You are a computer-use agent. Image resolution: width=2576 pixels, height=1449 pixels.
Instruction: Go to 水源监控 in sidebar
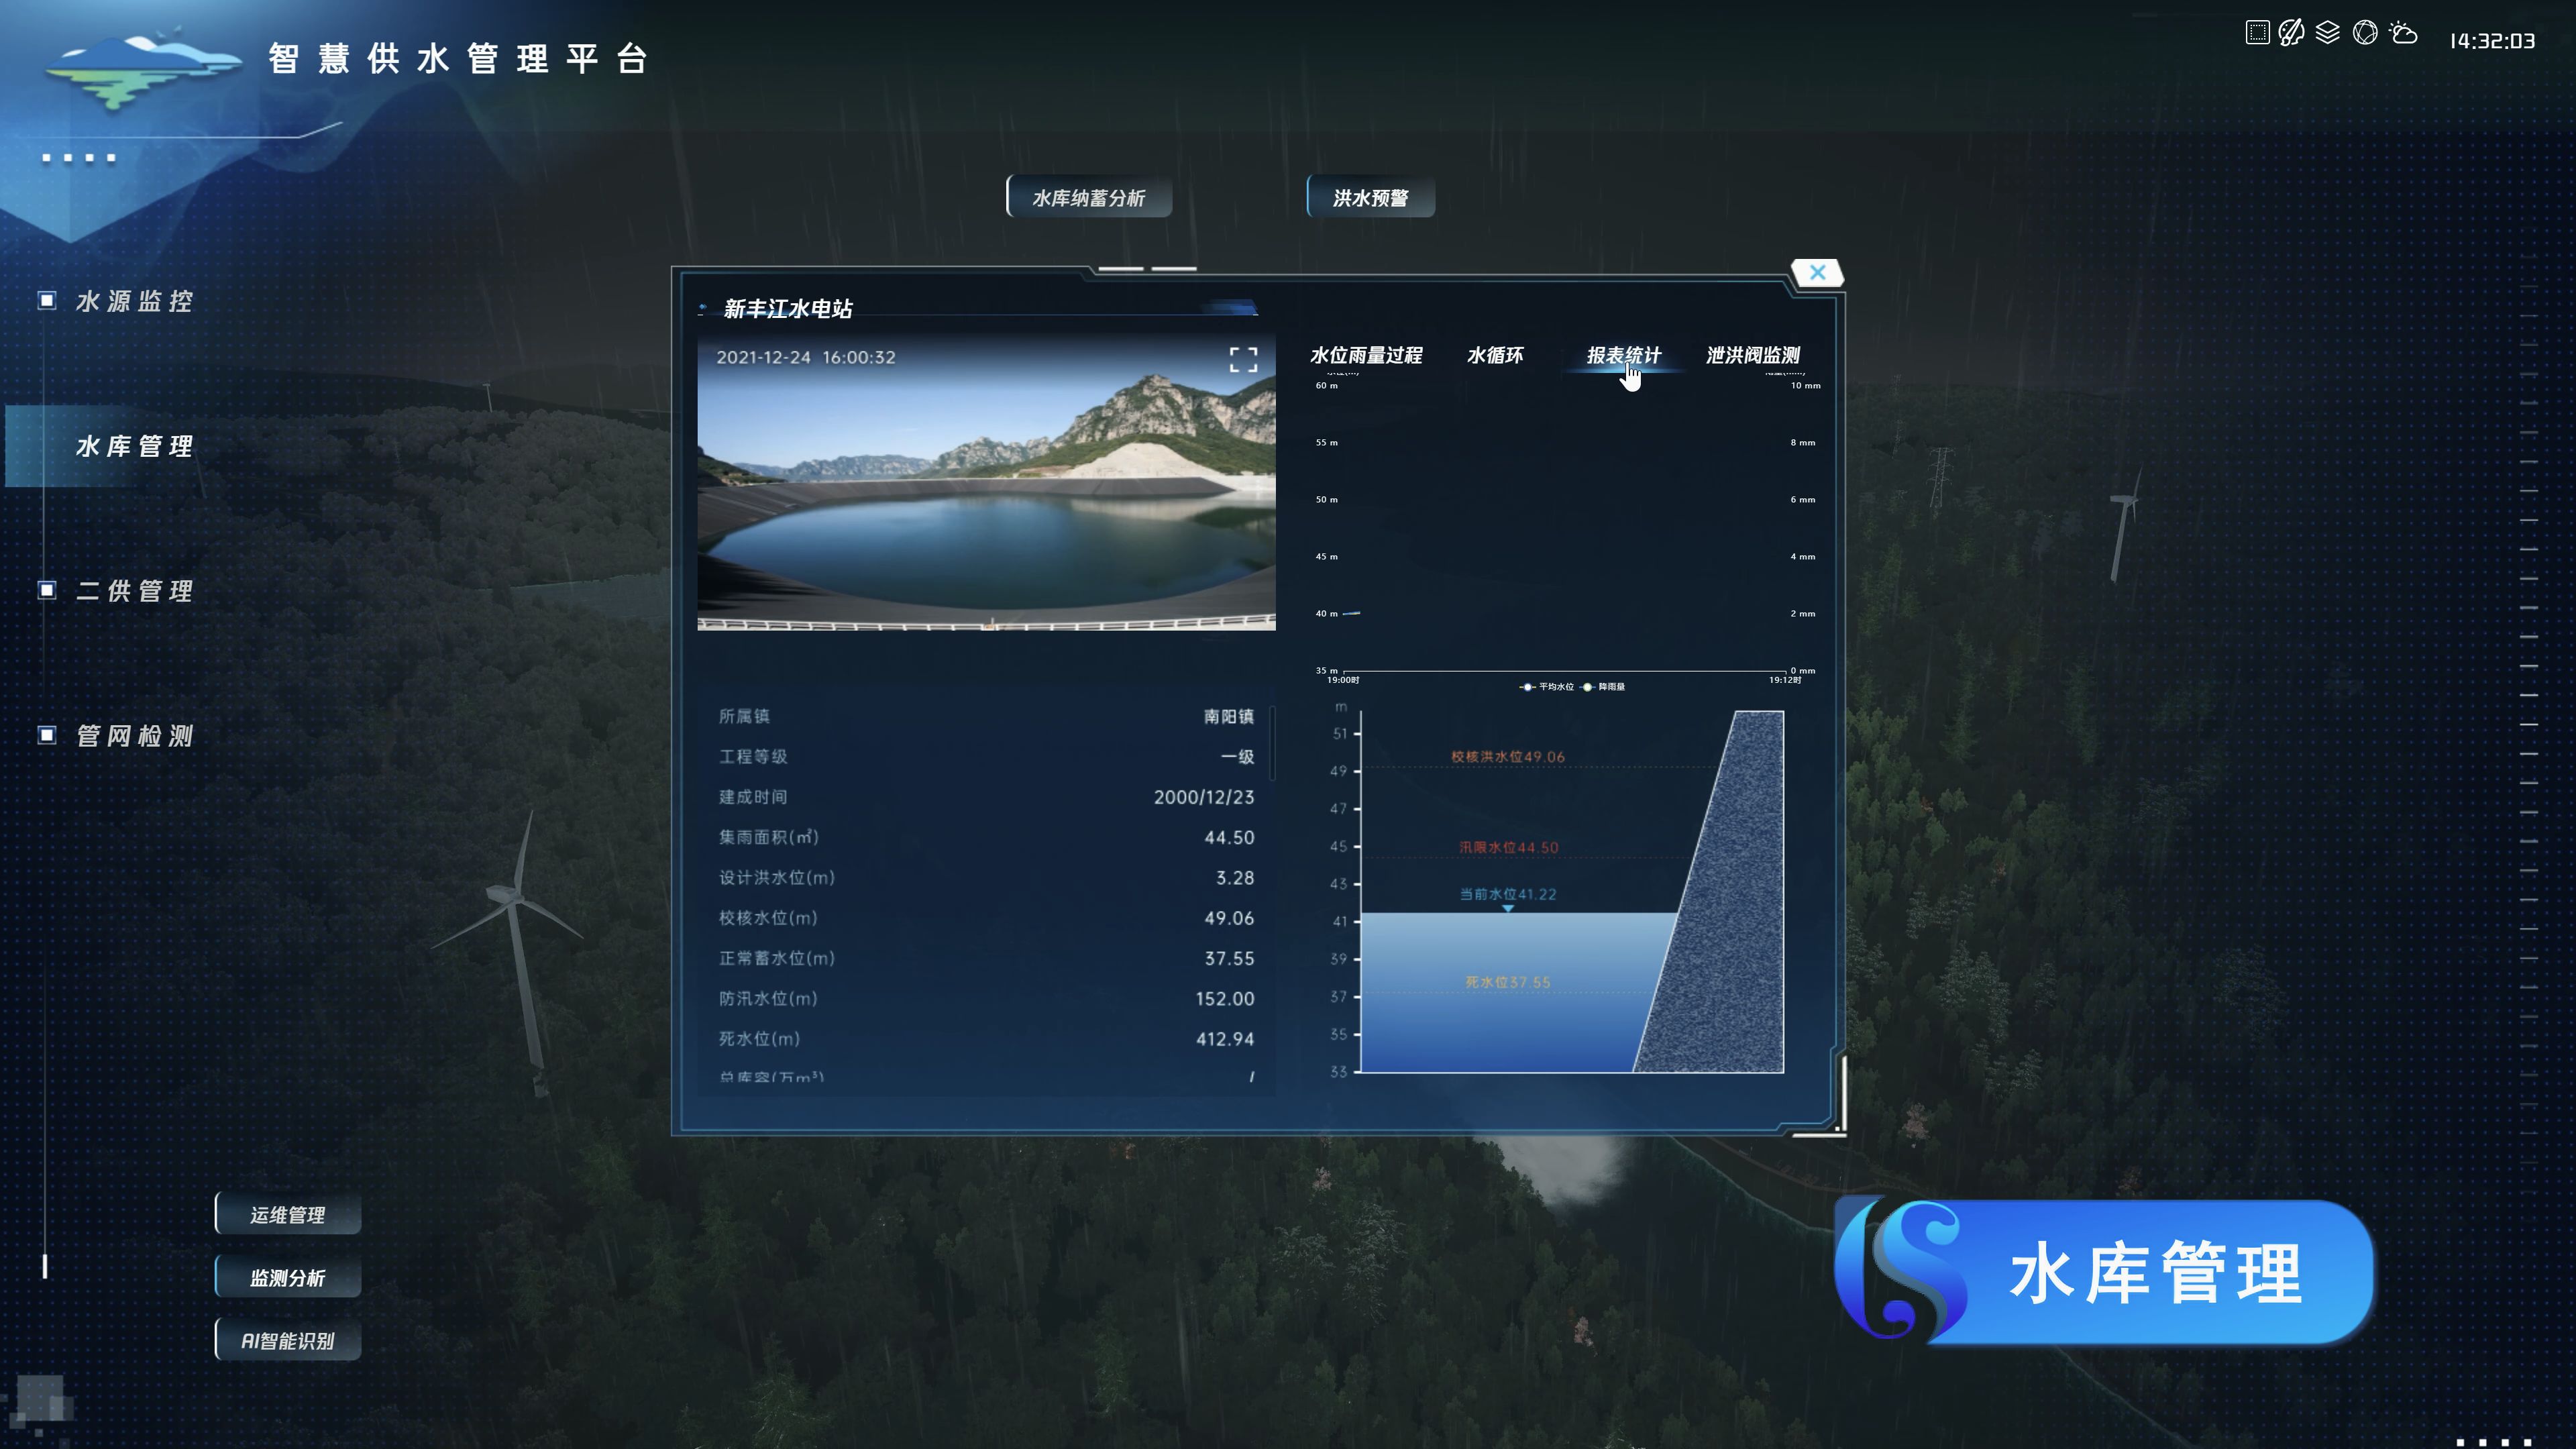[134, 301]
